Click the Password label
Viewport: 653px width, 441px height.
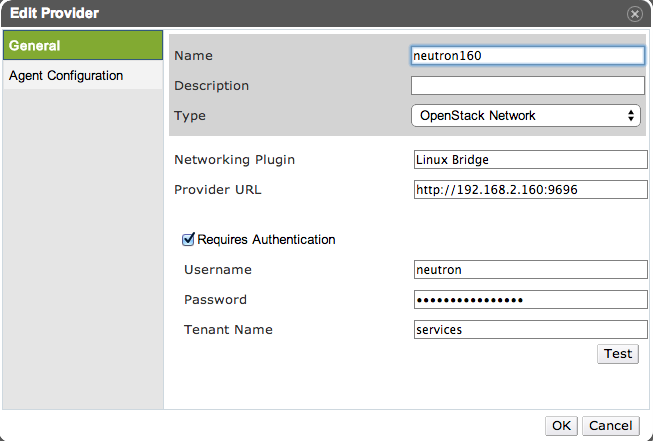pyautogui.click(x=215, y=299)
